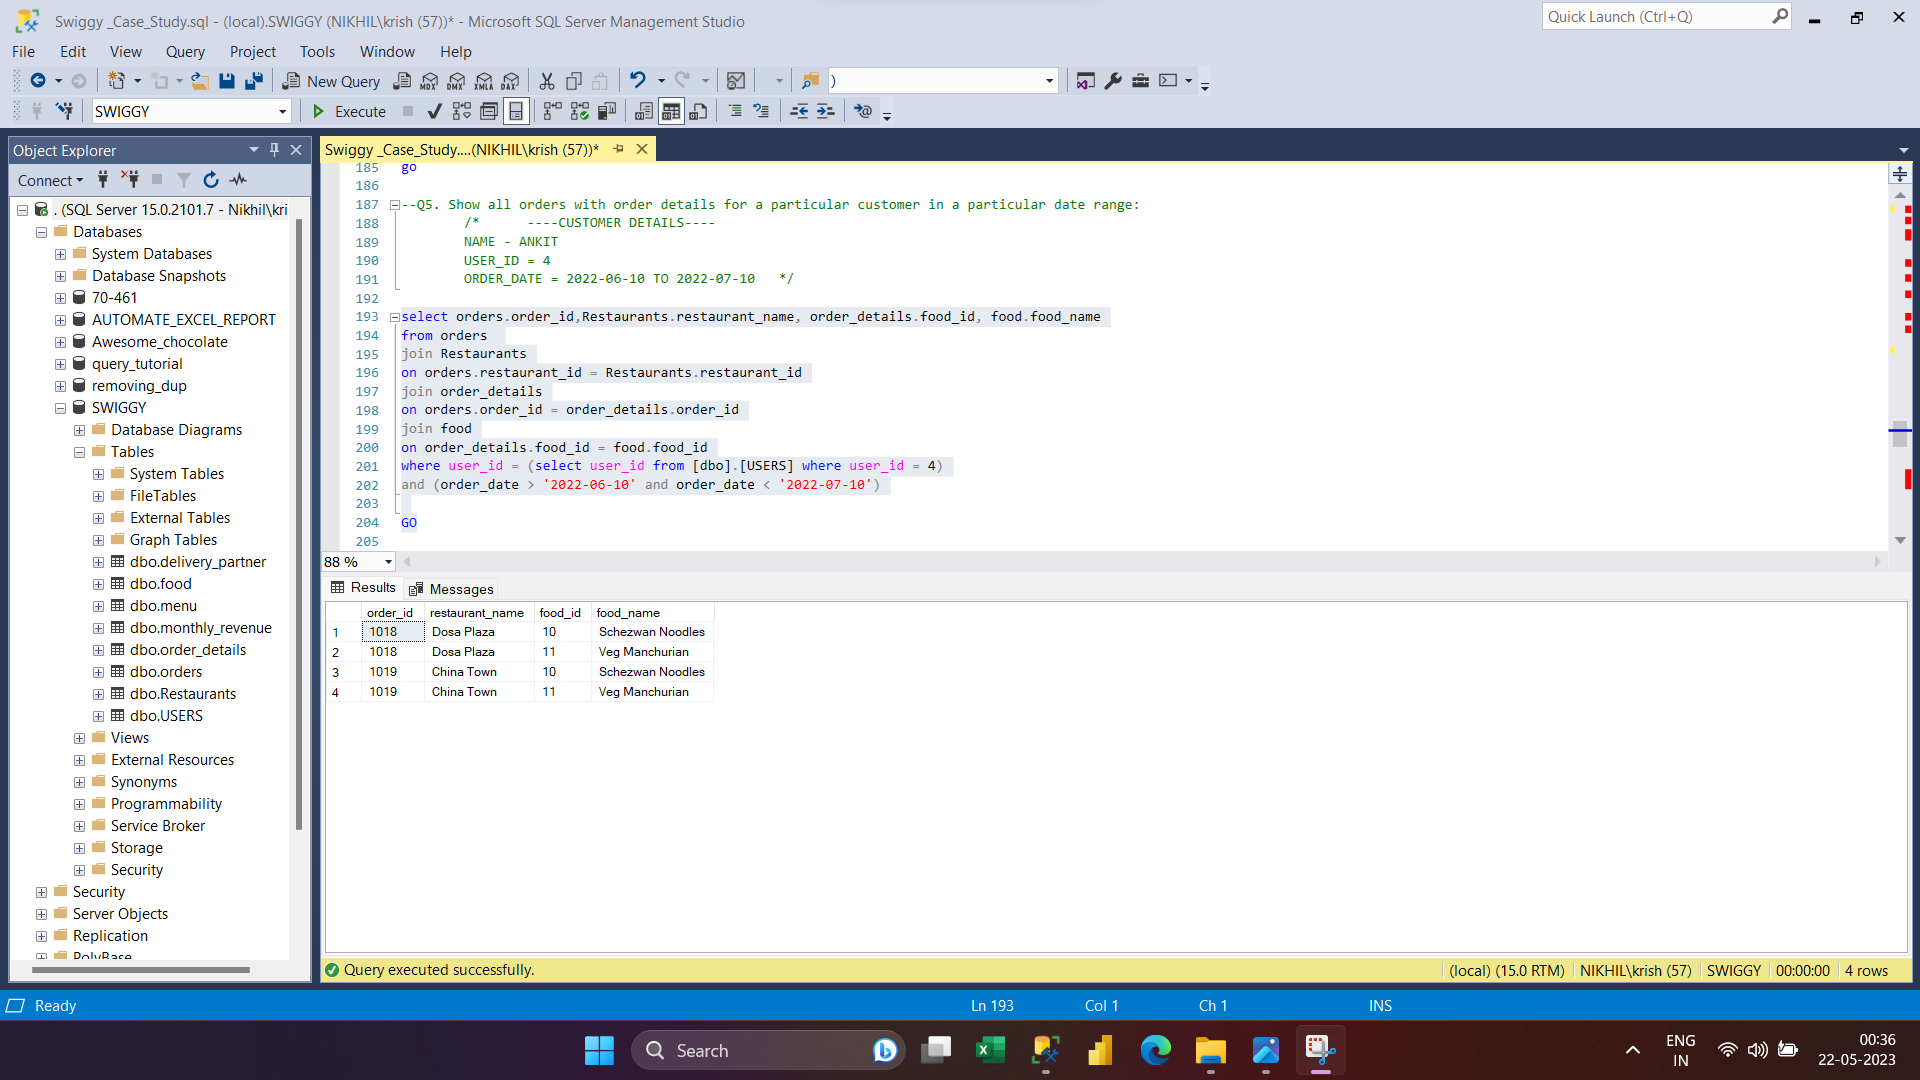Click the MDX query icon
This screenshot has width=1920, height=1080.
coord(430,81)
